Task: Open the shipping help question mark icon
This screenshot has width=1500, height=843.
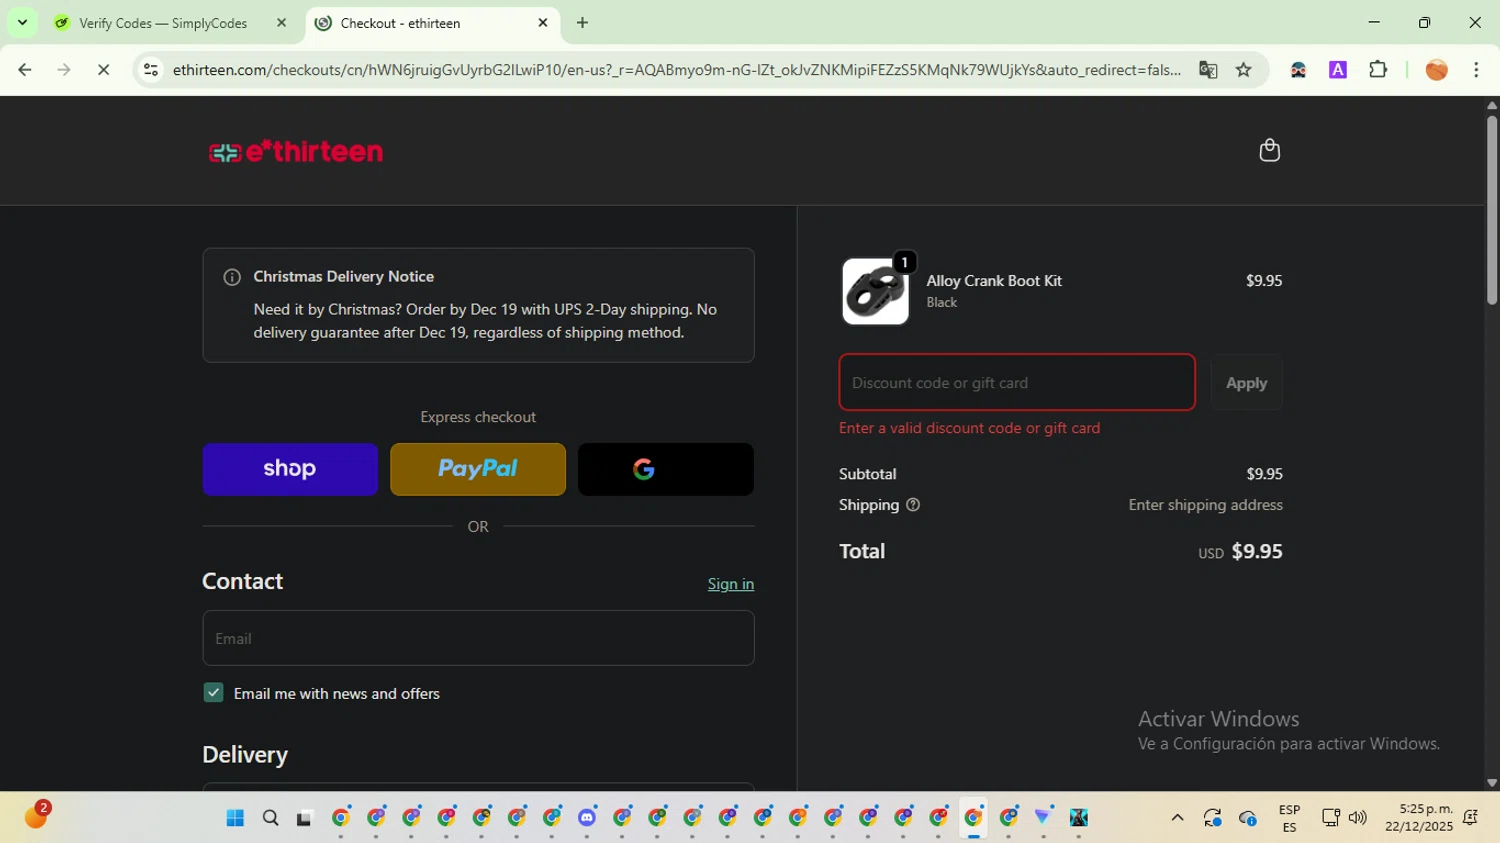Action: point(912,505)
